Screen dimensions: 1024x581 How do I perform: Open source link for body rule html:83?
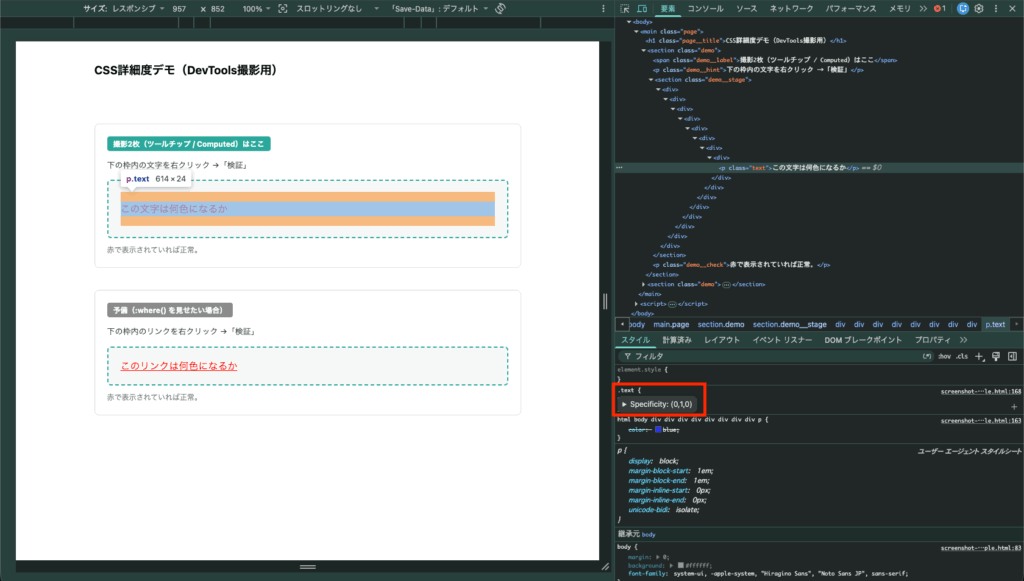pos(980,548)
